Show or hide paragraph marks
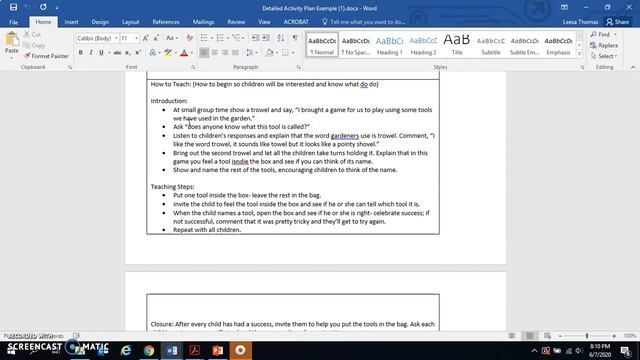This screenshot has width=640, height=360. click(295, 38)
